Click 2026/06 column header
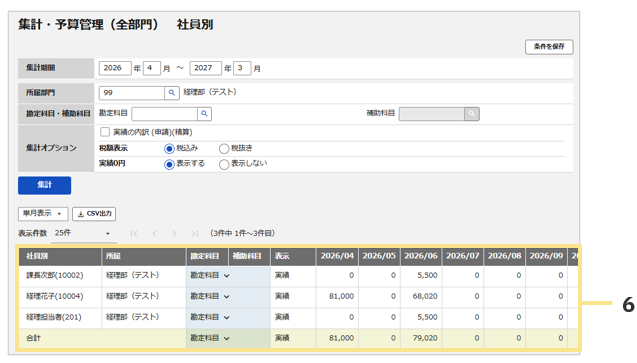Screen dimensions: 637x363 421,256
